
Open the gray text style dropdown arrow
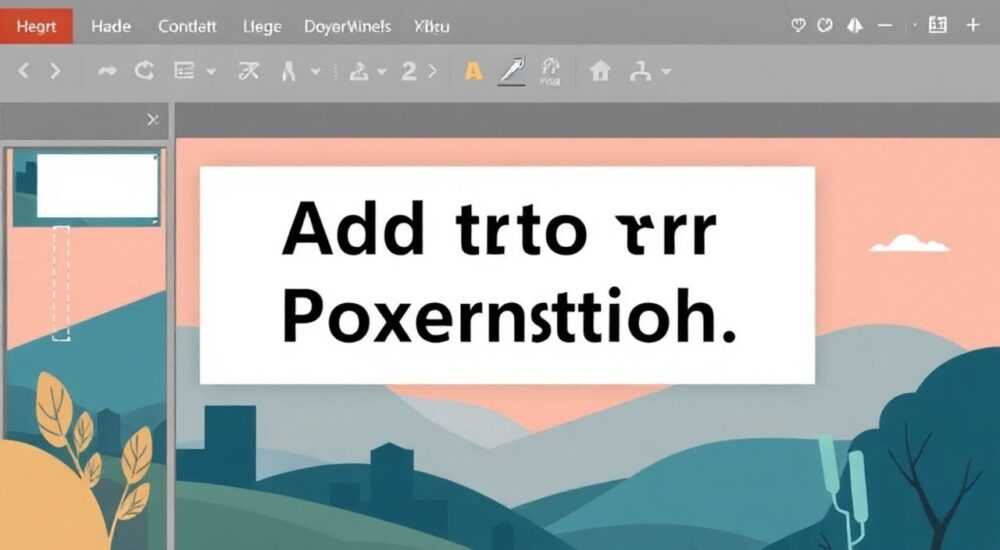[315, 71]
